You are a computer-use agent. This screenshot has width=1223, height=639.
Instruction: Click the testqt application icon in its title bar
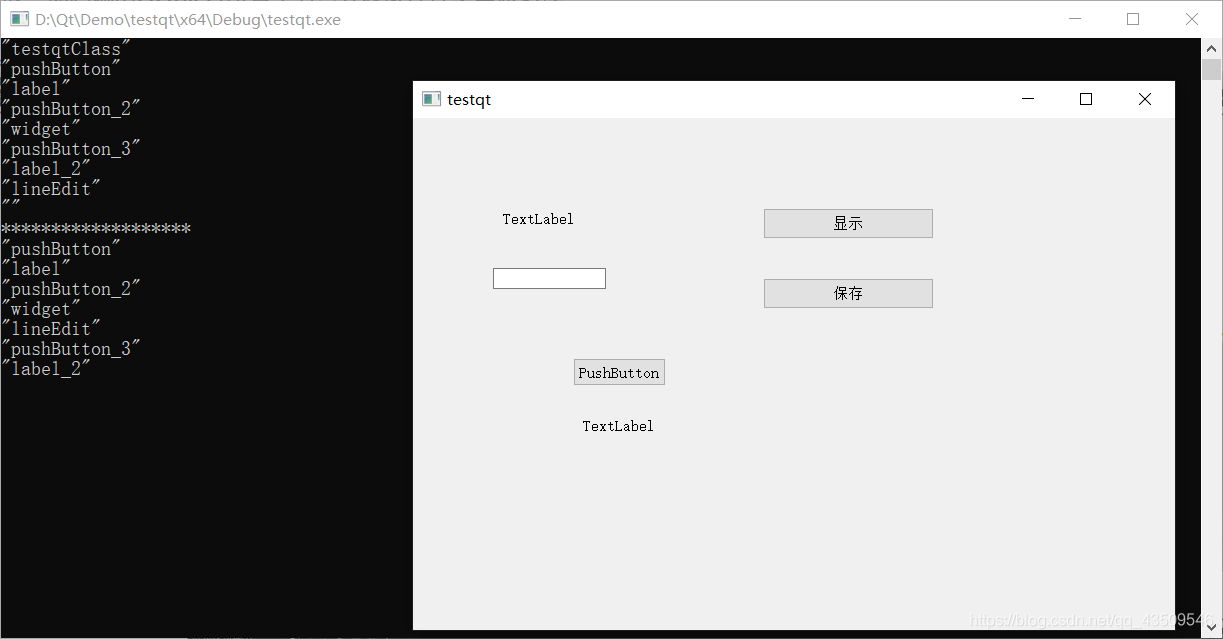click(431, 99)
